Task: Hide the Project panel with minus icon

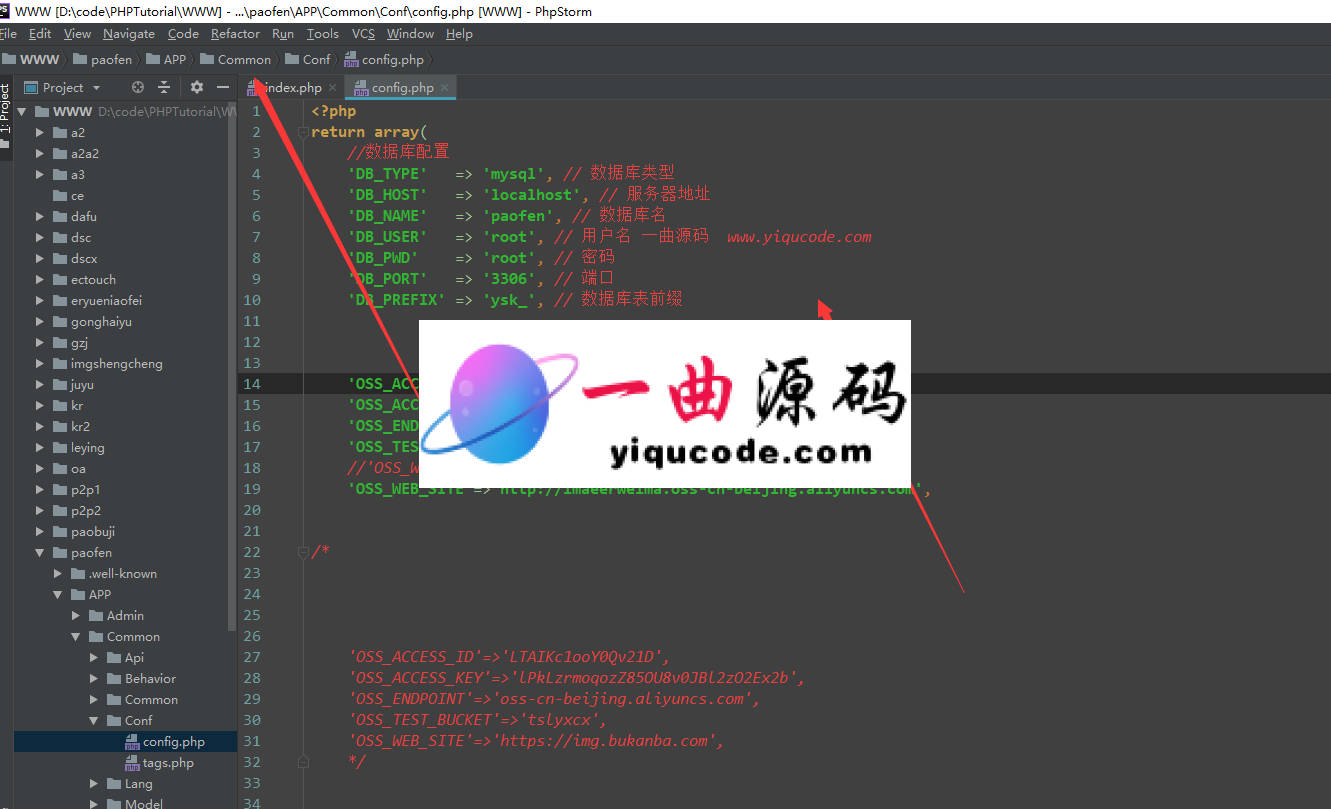Action: tap(223, 88)
